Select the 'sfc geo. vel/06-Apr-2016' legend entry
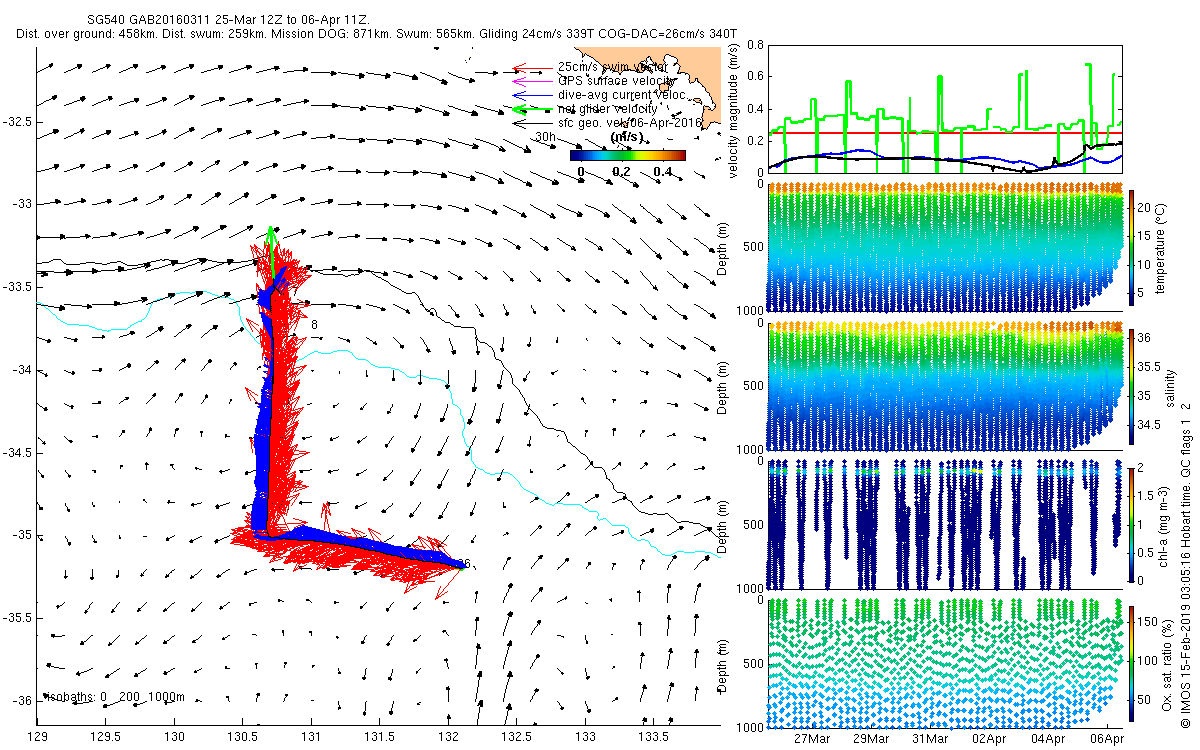This screenshot has height=750, width=1200. [628, 122]
